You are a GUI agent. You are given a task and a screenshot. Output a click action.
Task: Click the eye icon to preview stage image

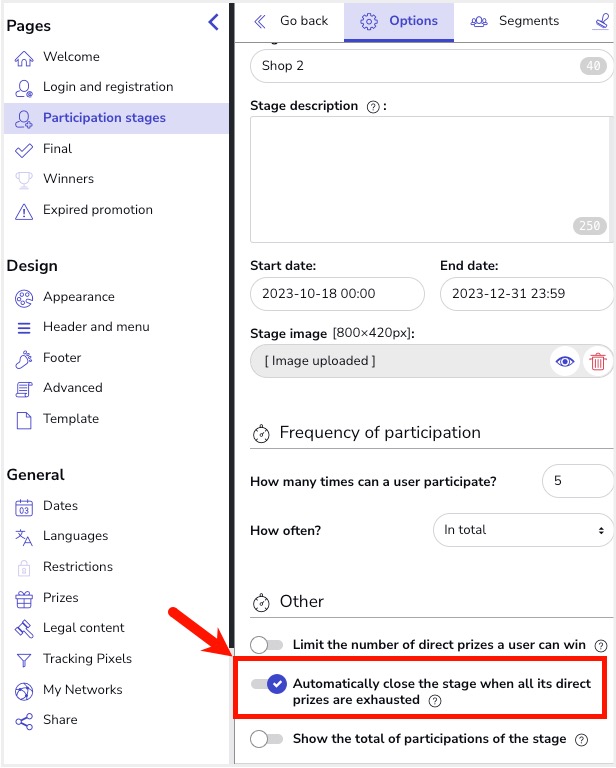point(566,362)
